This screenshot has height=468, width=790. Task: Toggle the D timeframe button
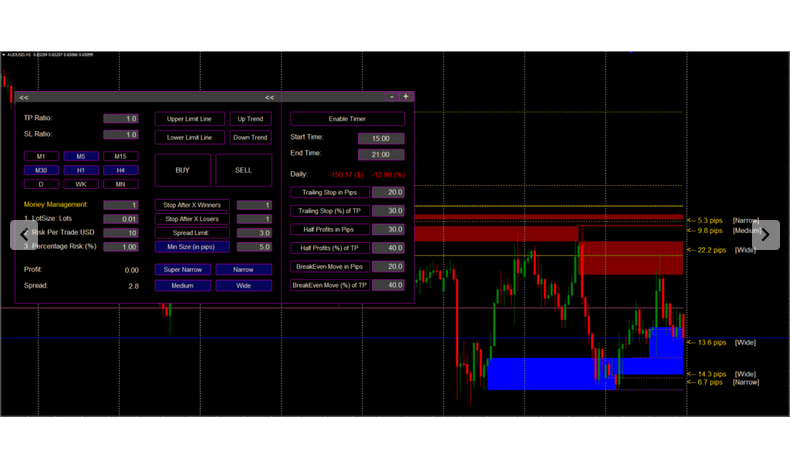point(41,184)
